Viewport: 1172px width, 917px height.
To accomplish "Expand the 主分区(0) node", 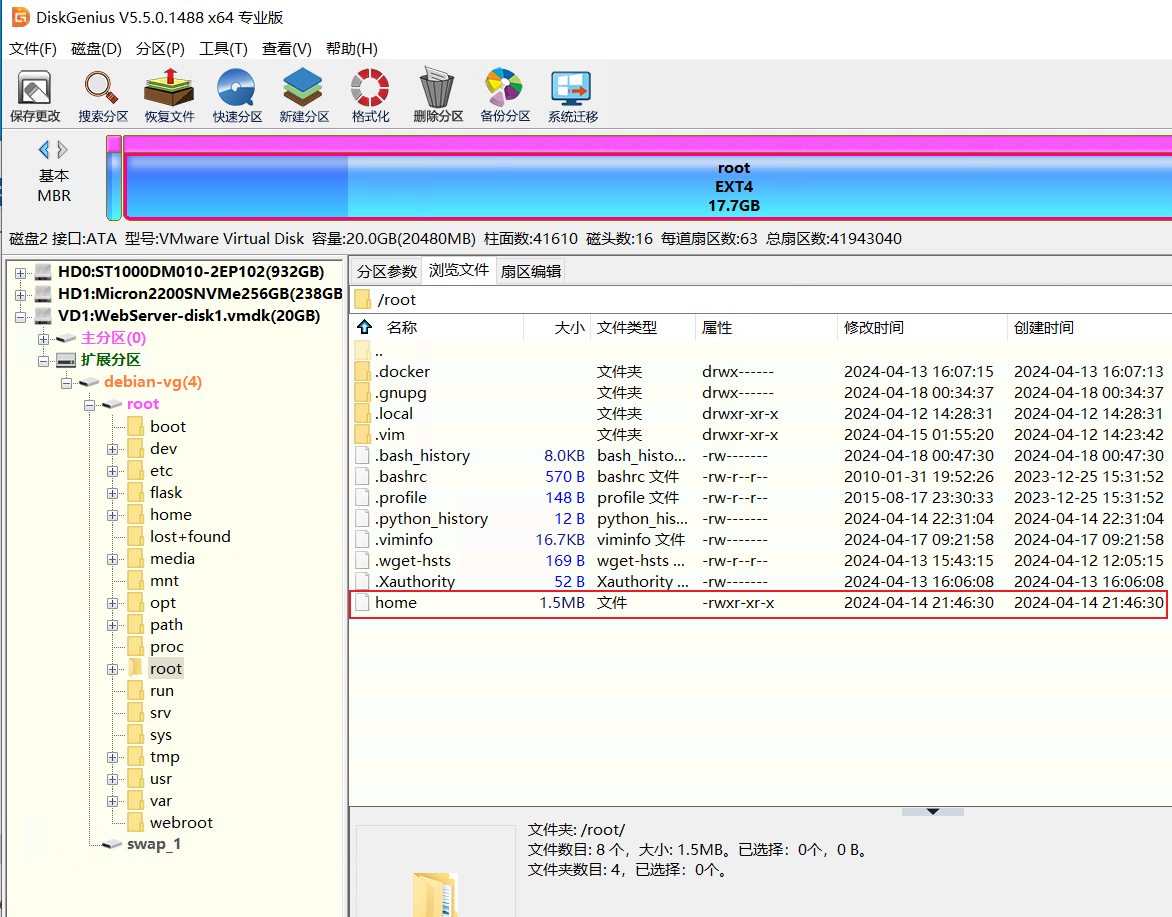I will tap(43, 339).
